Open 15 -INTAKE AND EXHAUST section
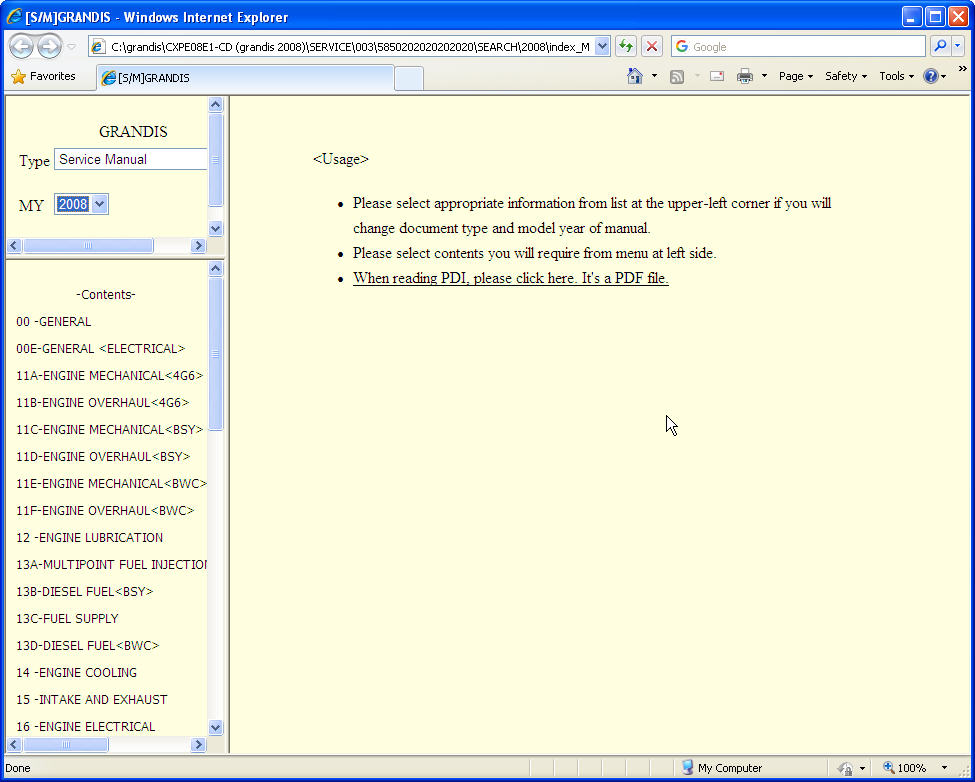This screenshot has width=975, height=782. 91,700
